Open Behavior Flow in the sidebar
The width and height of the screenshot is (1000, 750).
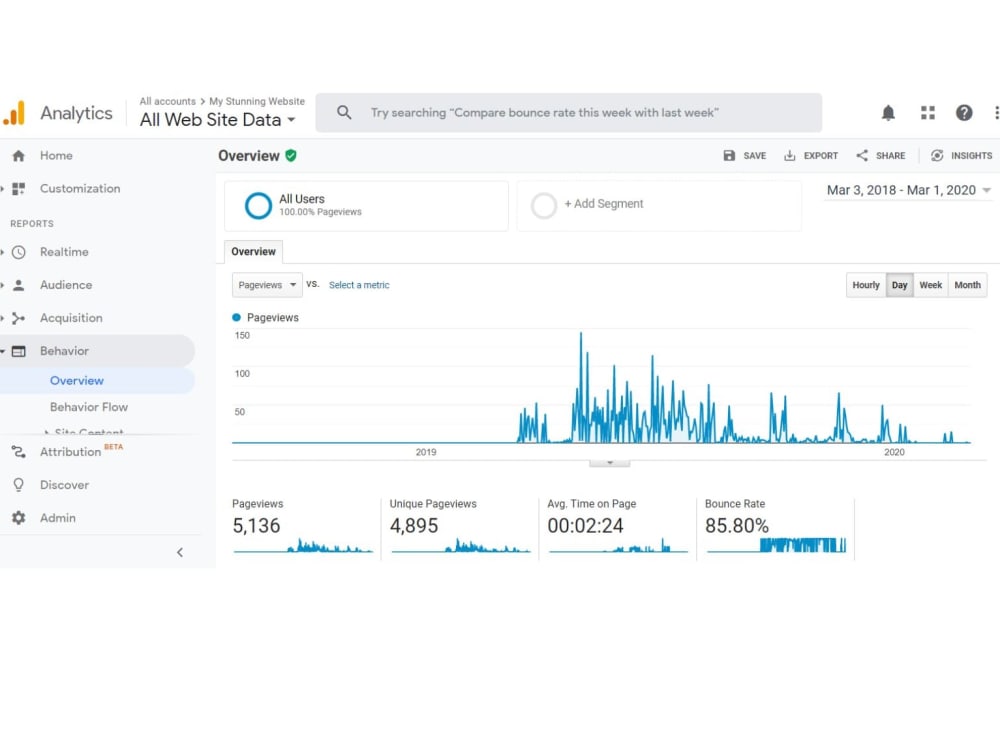pyautogui.click(x=89, y=407)
